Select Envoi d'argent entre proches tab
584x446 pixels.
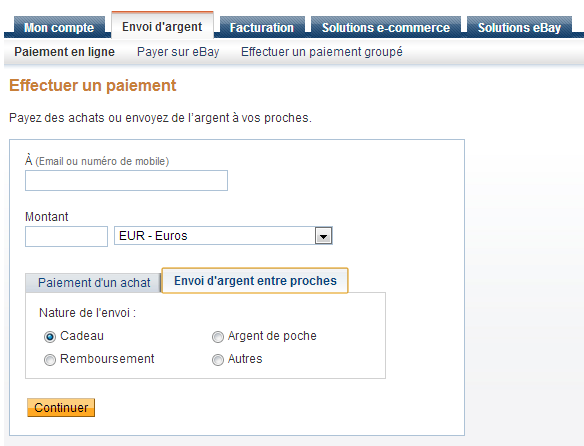tap(255, 281)
